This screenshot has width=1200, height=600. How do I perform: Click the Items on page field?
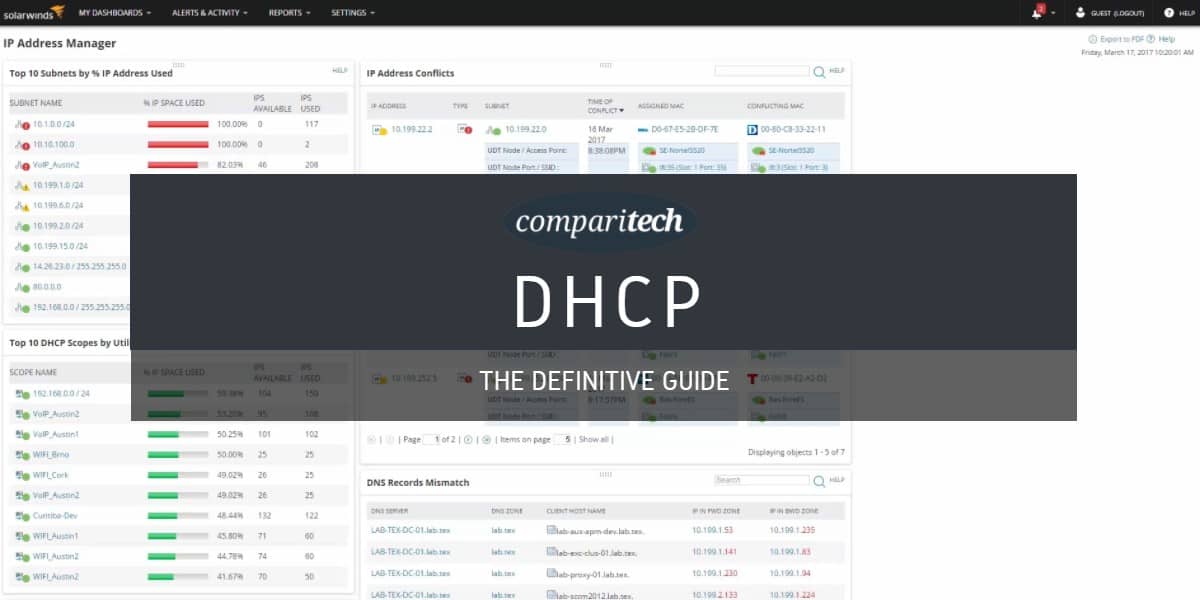[x=564, y=439]
